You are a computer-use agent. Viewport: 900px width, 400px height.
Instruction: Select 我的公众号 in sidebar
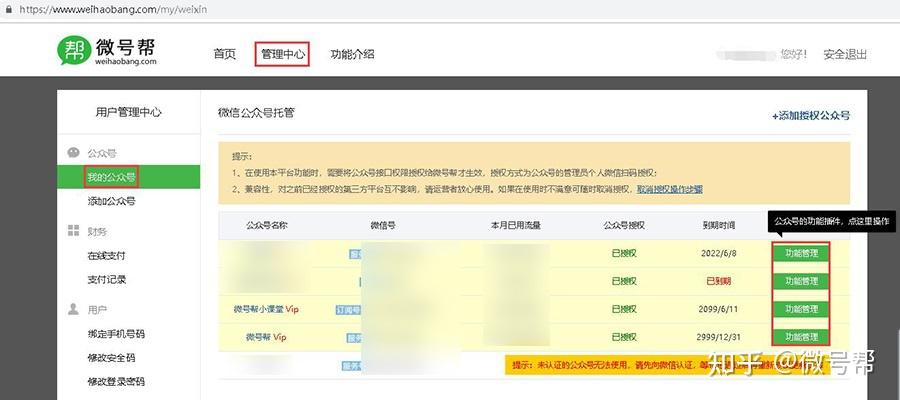point(111,177)
